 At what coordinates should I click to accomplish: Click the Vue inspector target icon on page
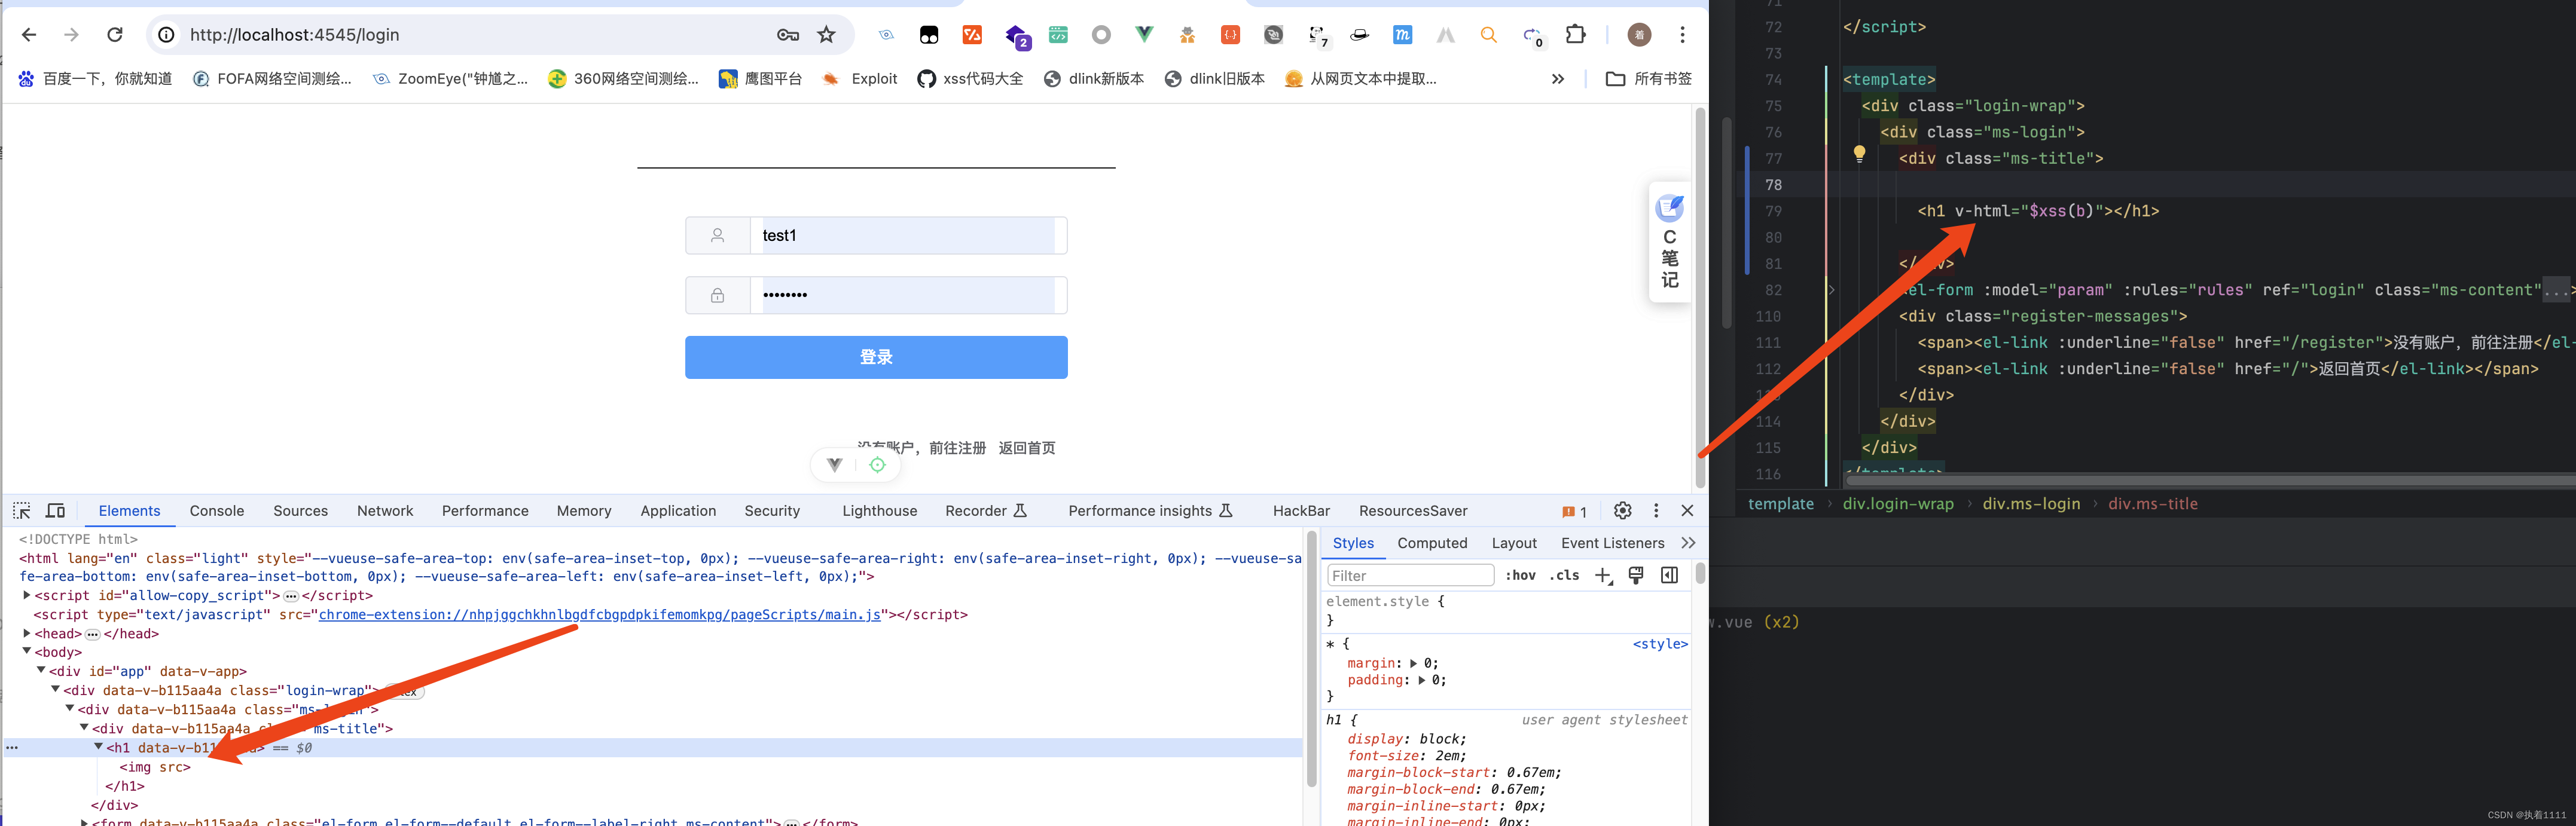877,465
